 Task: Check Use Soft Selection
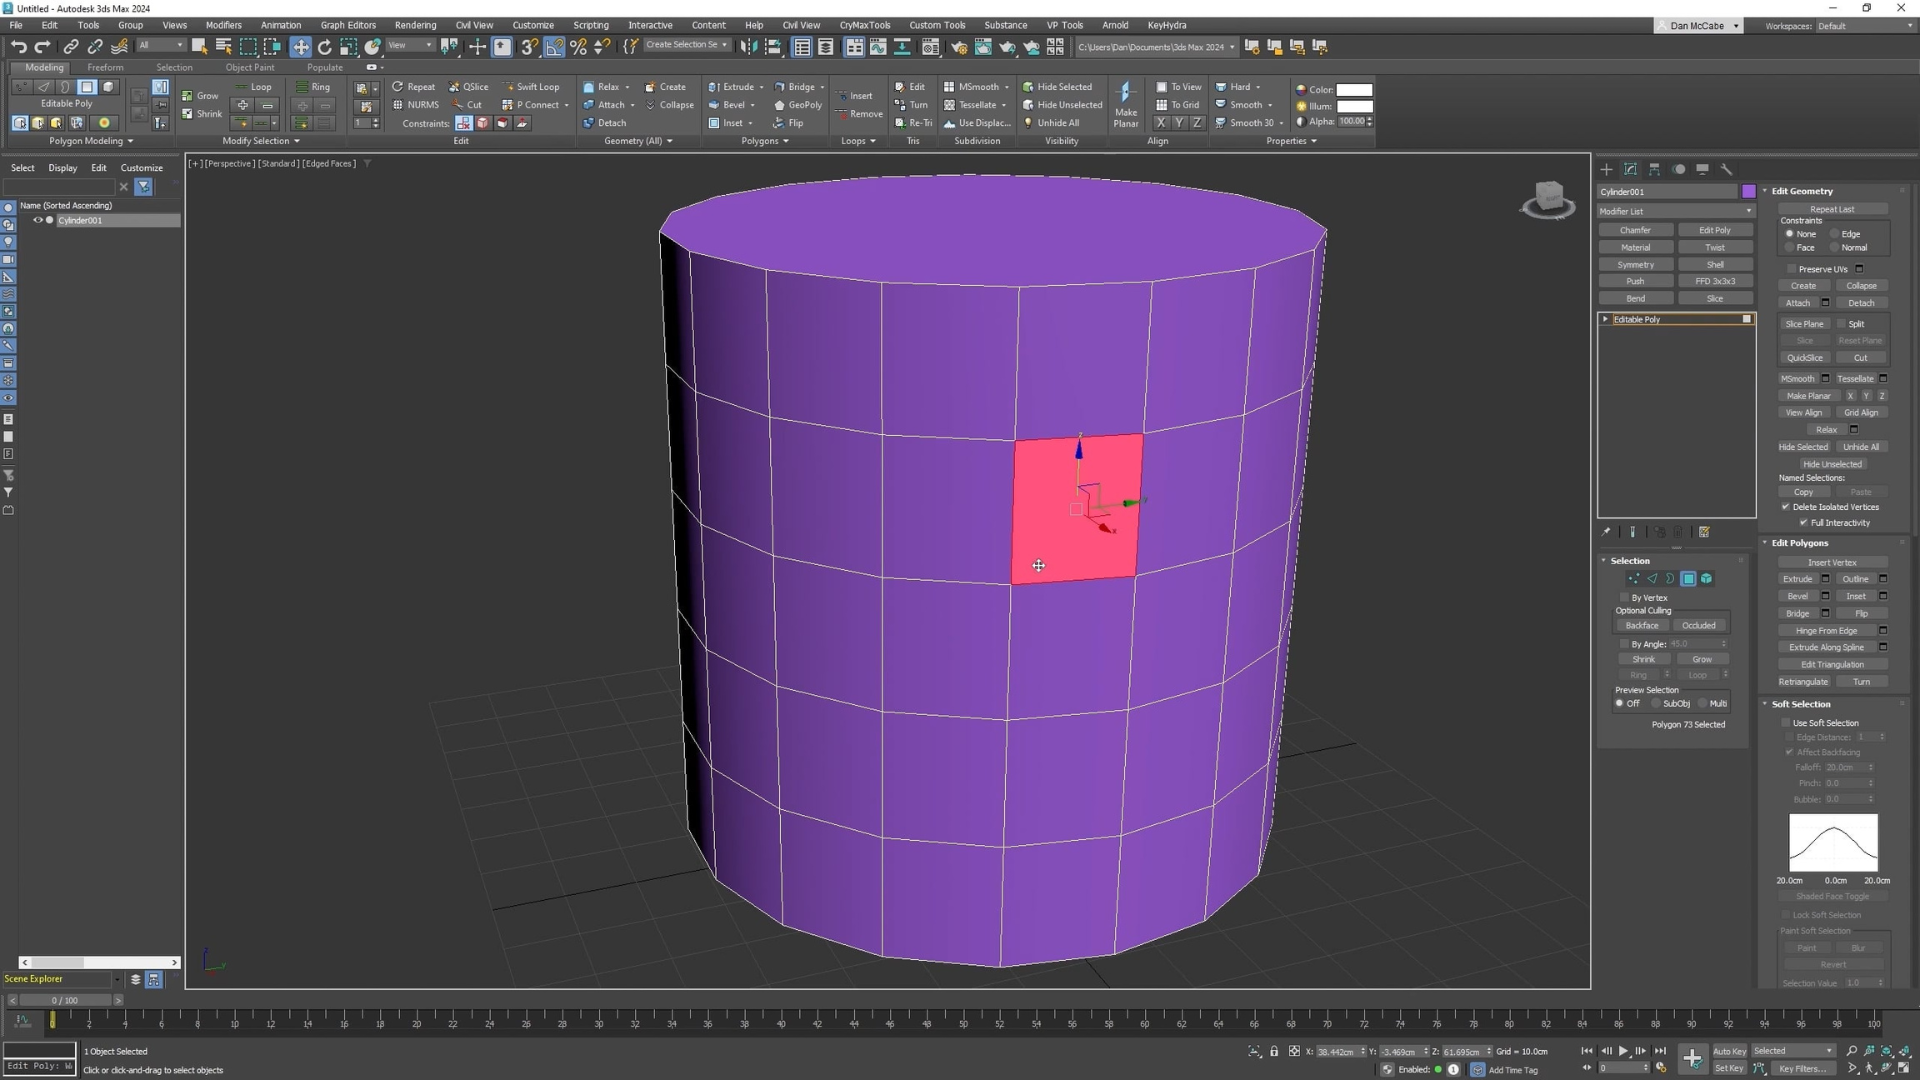1786,723
